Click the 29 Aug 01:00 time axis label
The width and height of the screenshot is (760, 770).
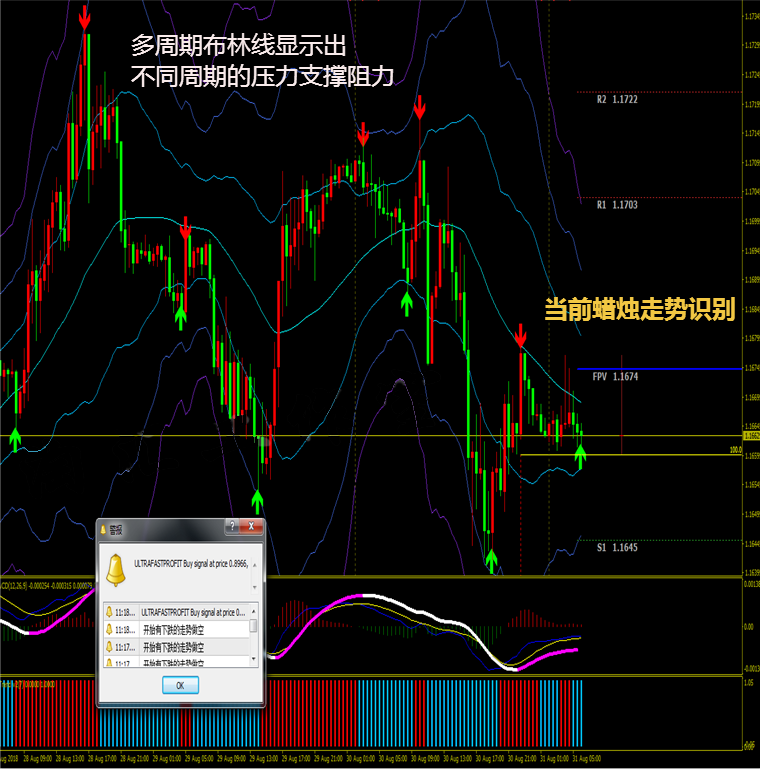click(x=166, y=759)
